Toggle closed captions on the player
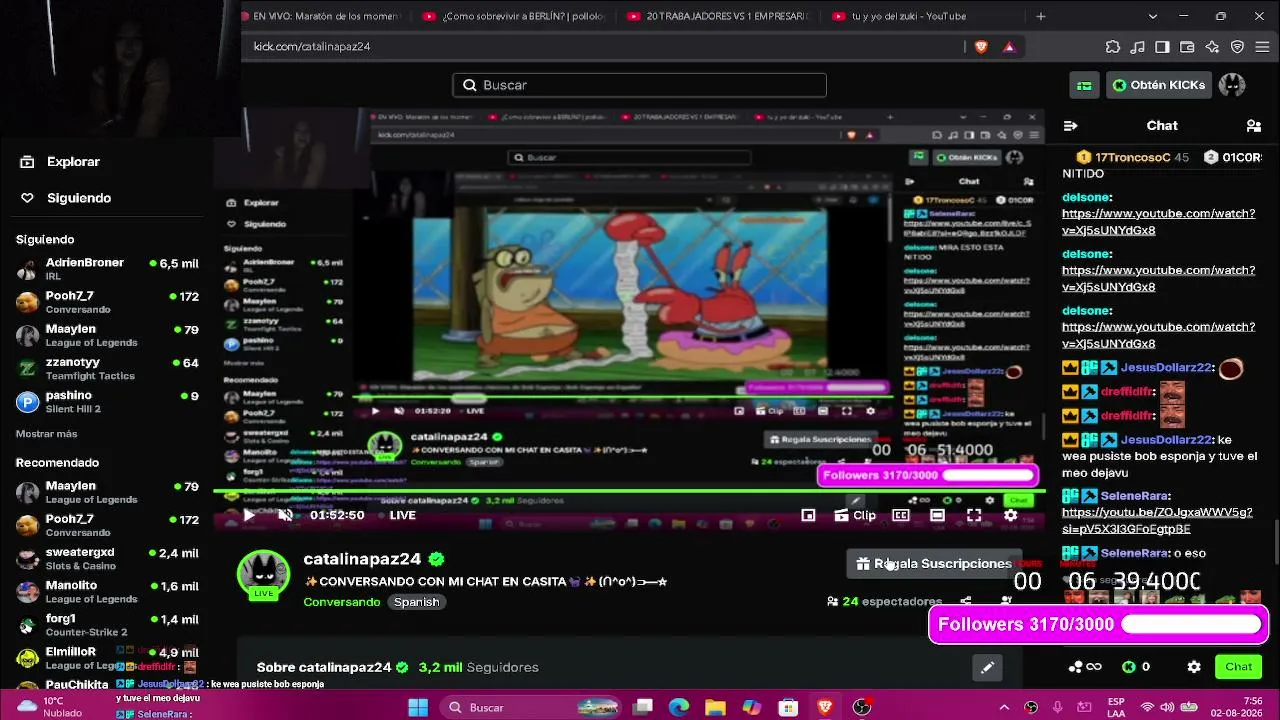1280x720 pixels. [901, 515]
